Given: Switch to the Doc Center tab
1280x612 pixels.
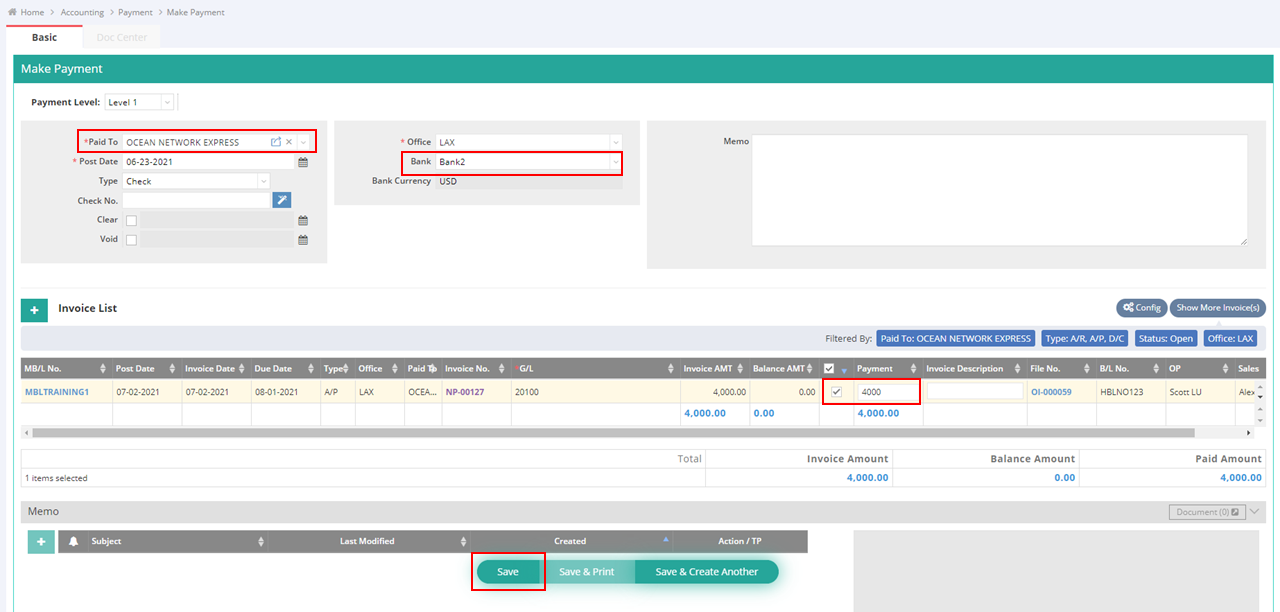Looking at the screenshot, I should click(122, 37).
